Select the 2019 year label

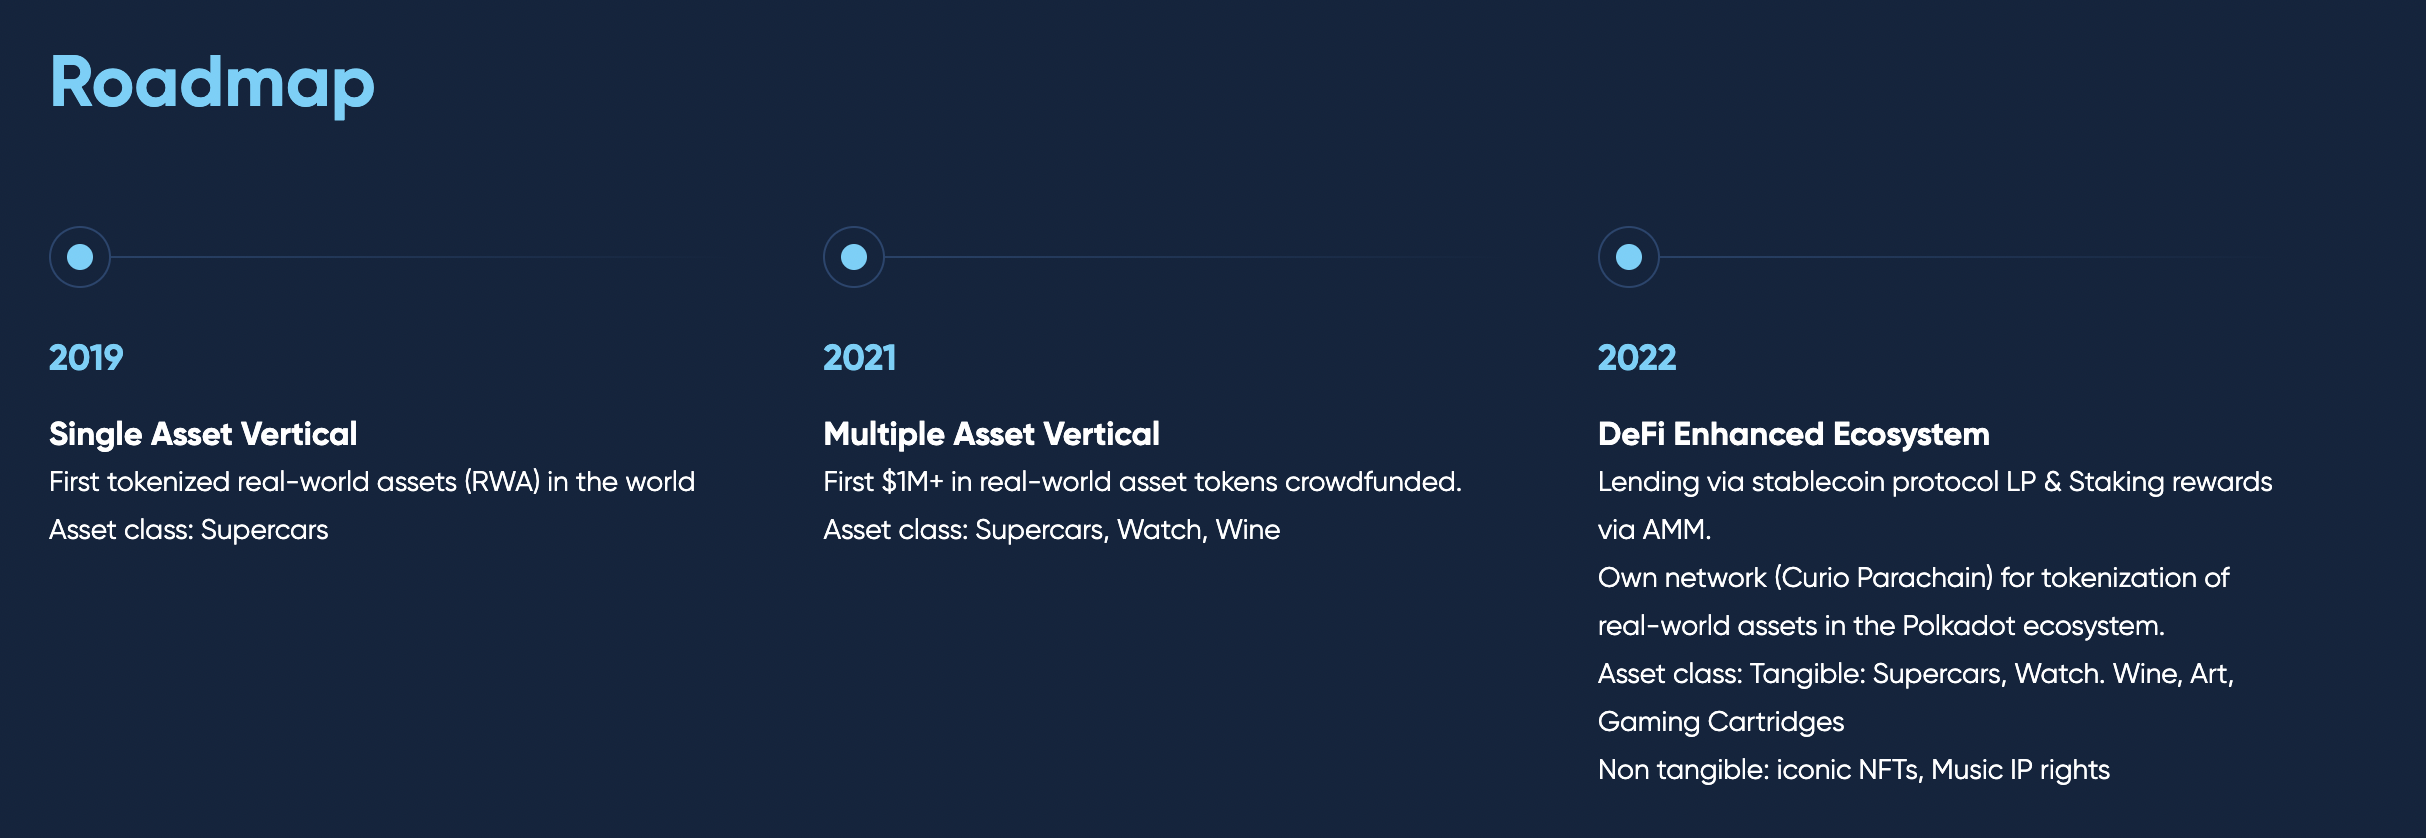click(x=86, y=358)
